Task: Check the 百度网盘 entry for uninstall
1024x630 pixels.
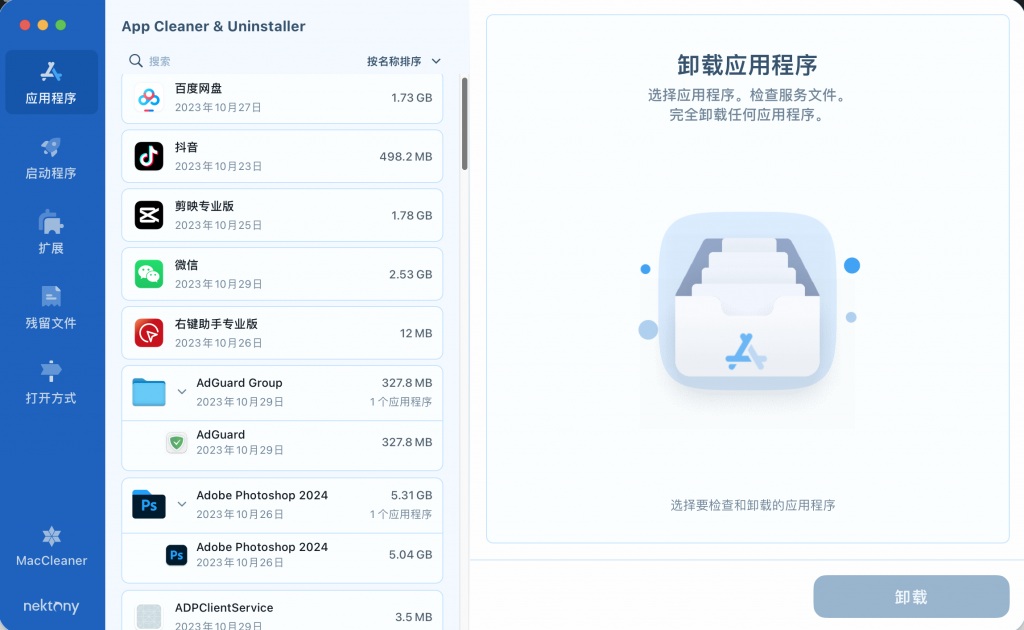Action: point(148,97)
